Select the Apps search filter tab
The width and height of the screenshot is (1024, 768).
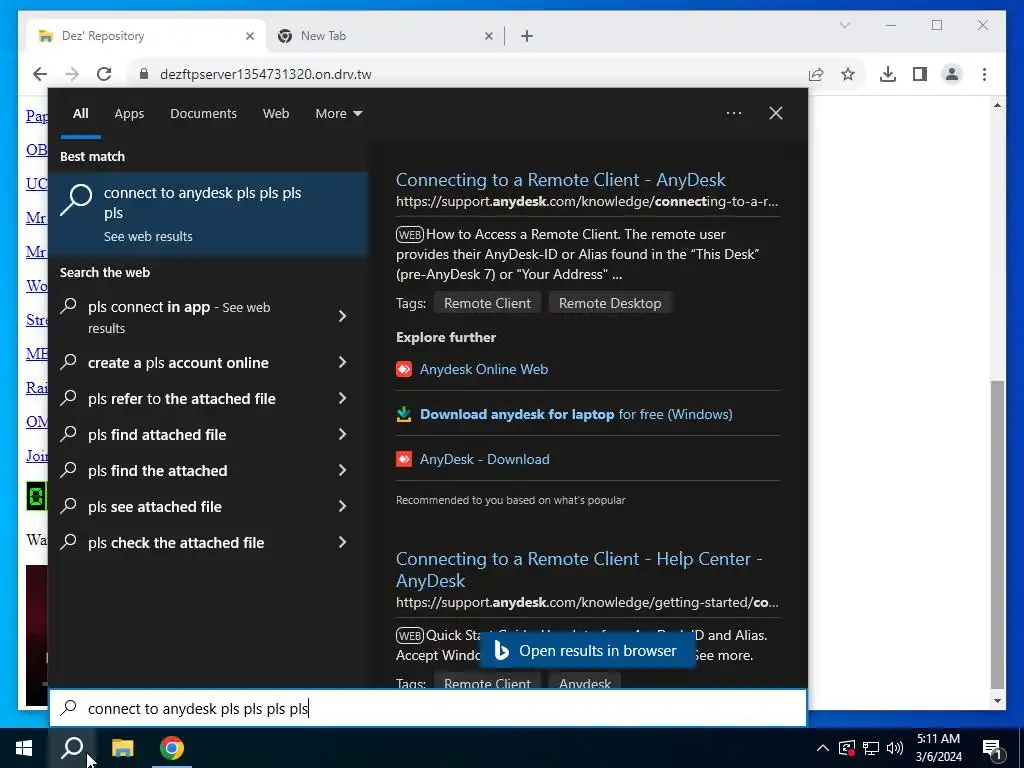point(129,114)
